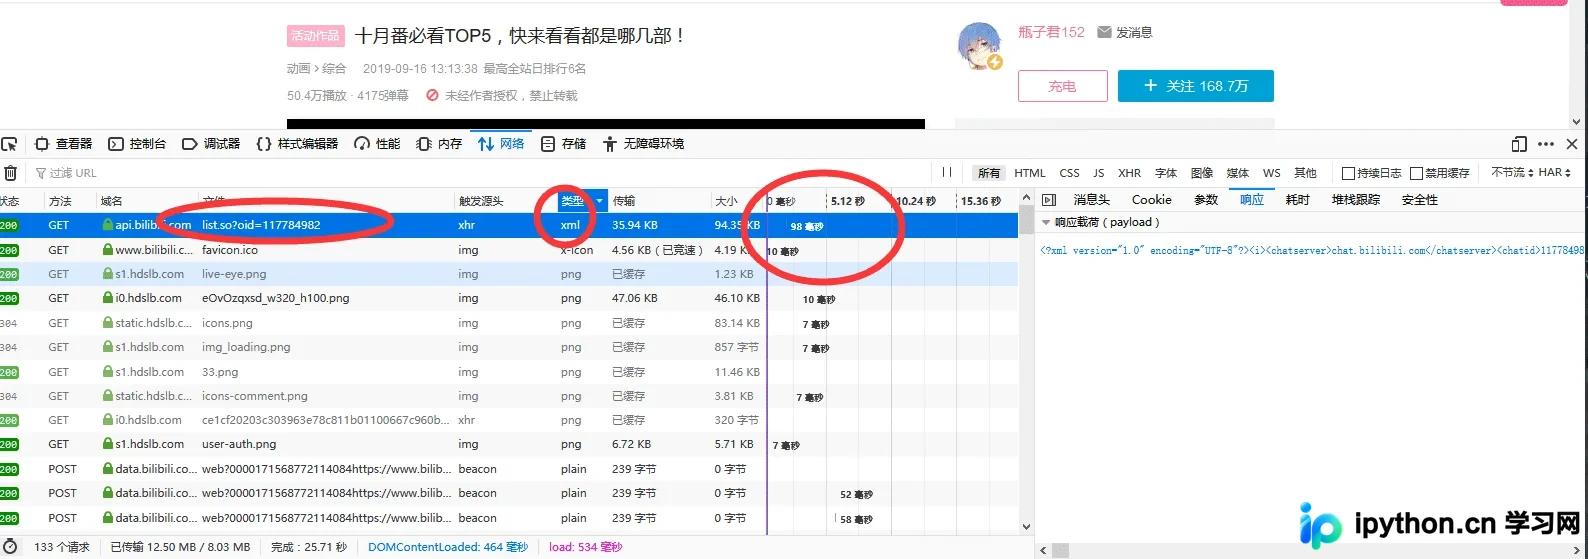This screenshot has width=1588, height=559.
Task: Open the 样式编辑器 style editor tab
Action: [297, 144]
